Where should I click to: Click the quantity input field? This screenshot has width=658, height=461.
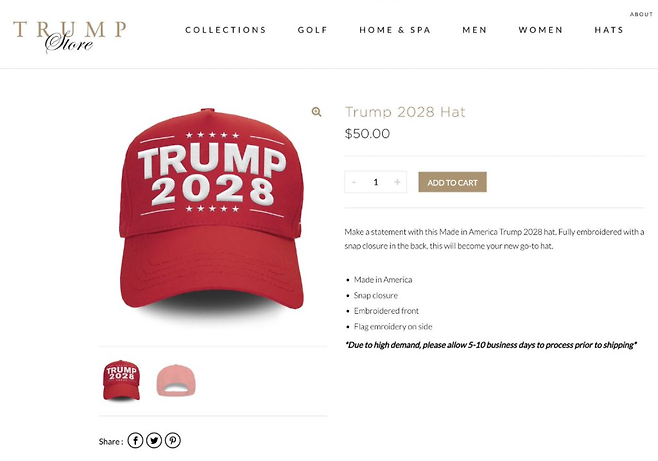click(376, 182)
